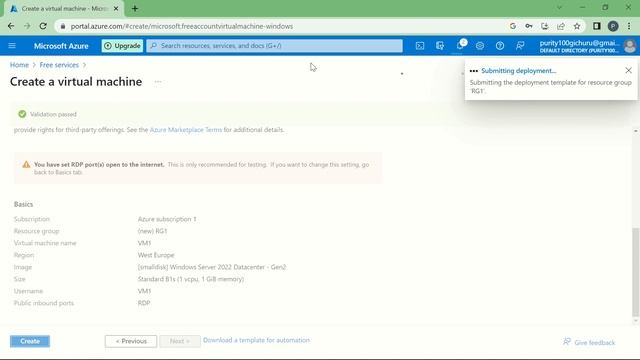Click the browser address bar URL
The width and height of the screenshot is (640, 360).
182,26
